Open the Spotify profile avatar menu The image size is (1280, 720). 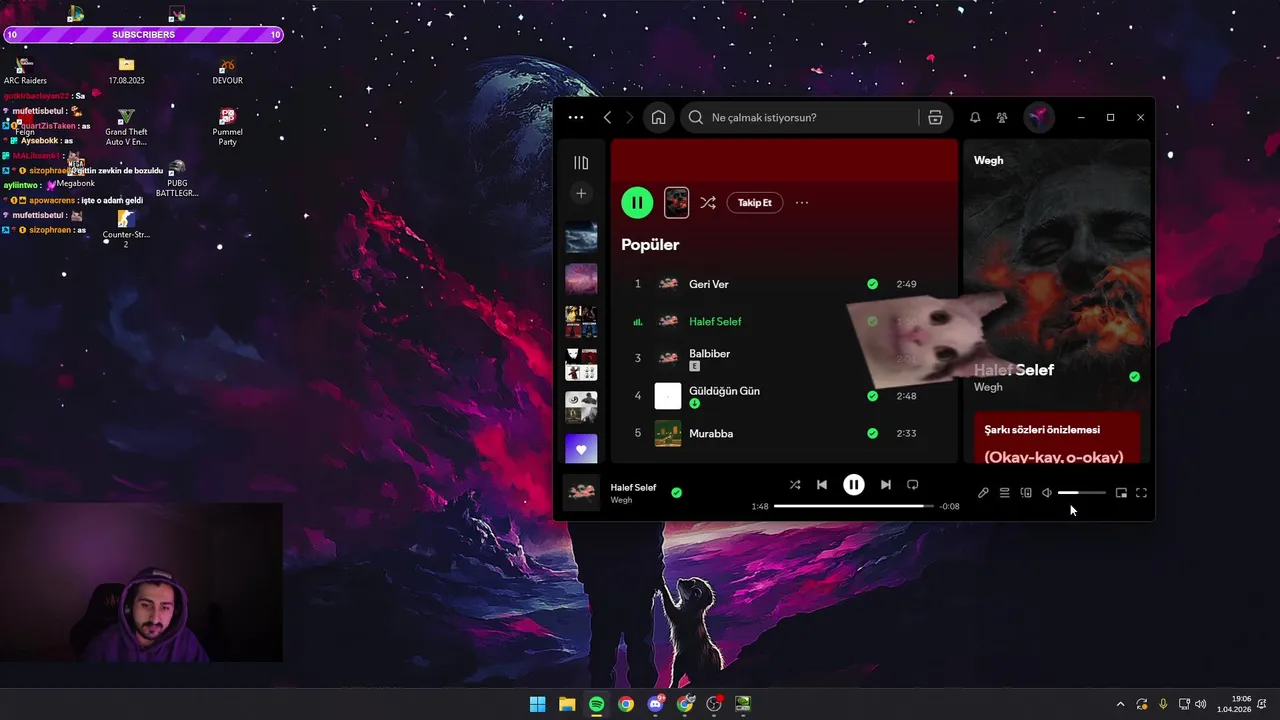pyautogui.click(x=1039, y=117)
